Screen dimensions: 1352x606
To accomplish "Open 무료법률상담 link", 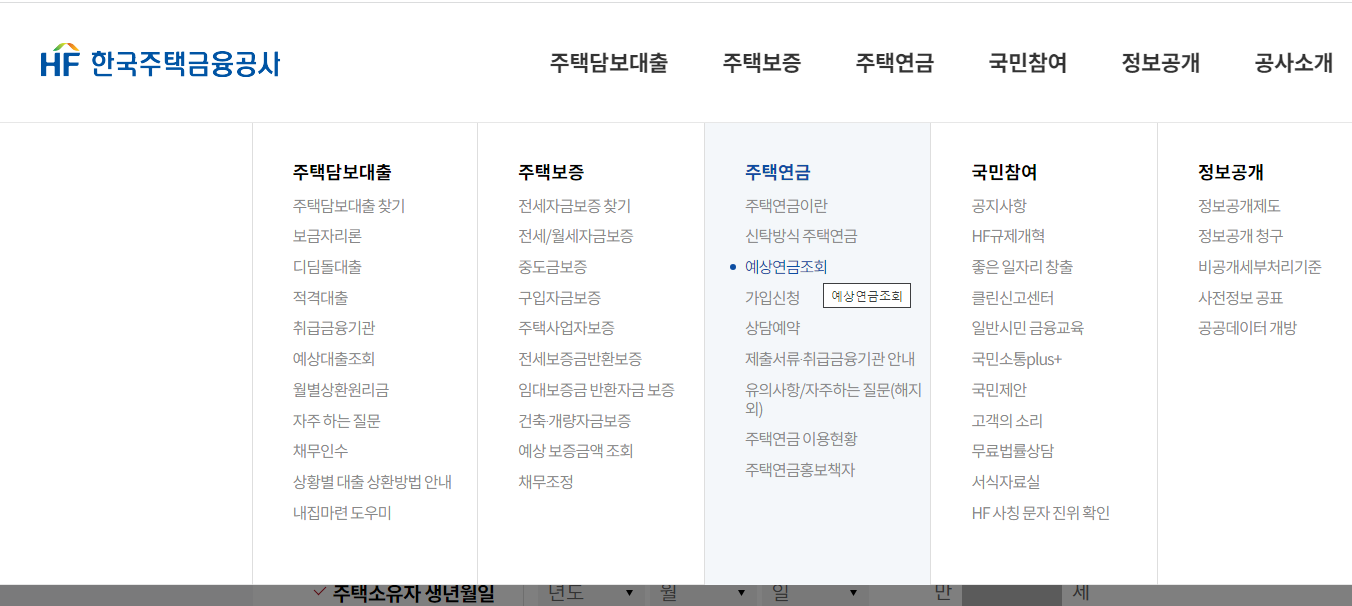I will [x=1012, y=451].
